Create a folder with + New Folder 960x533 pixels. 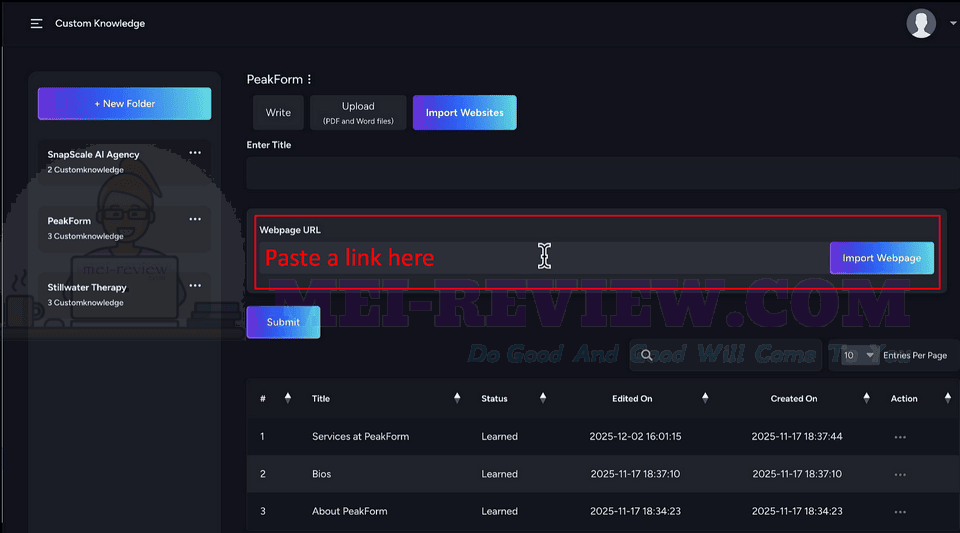tap(124, 103)
